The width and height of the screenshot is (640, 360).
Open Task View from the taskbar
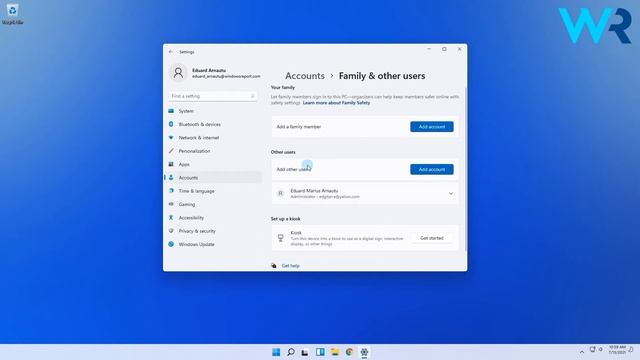point(305,352)
